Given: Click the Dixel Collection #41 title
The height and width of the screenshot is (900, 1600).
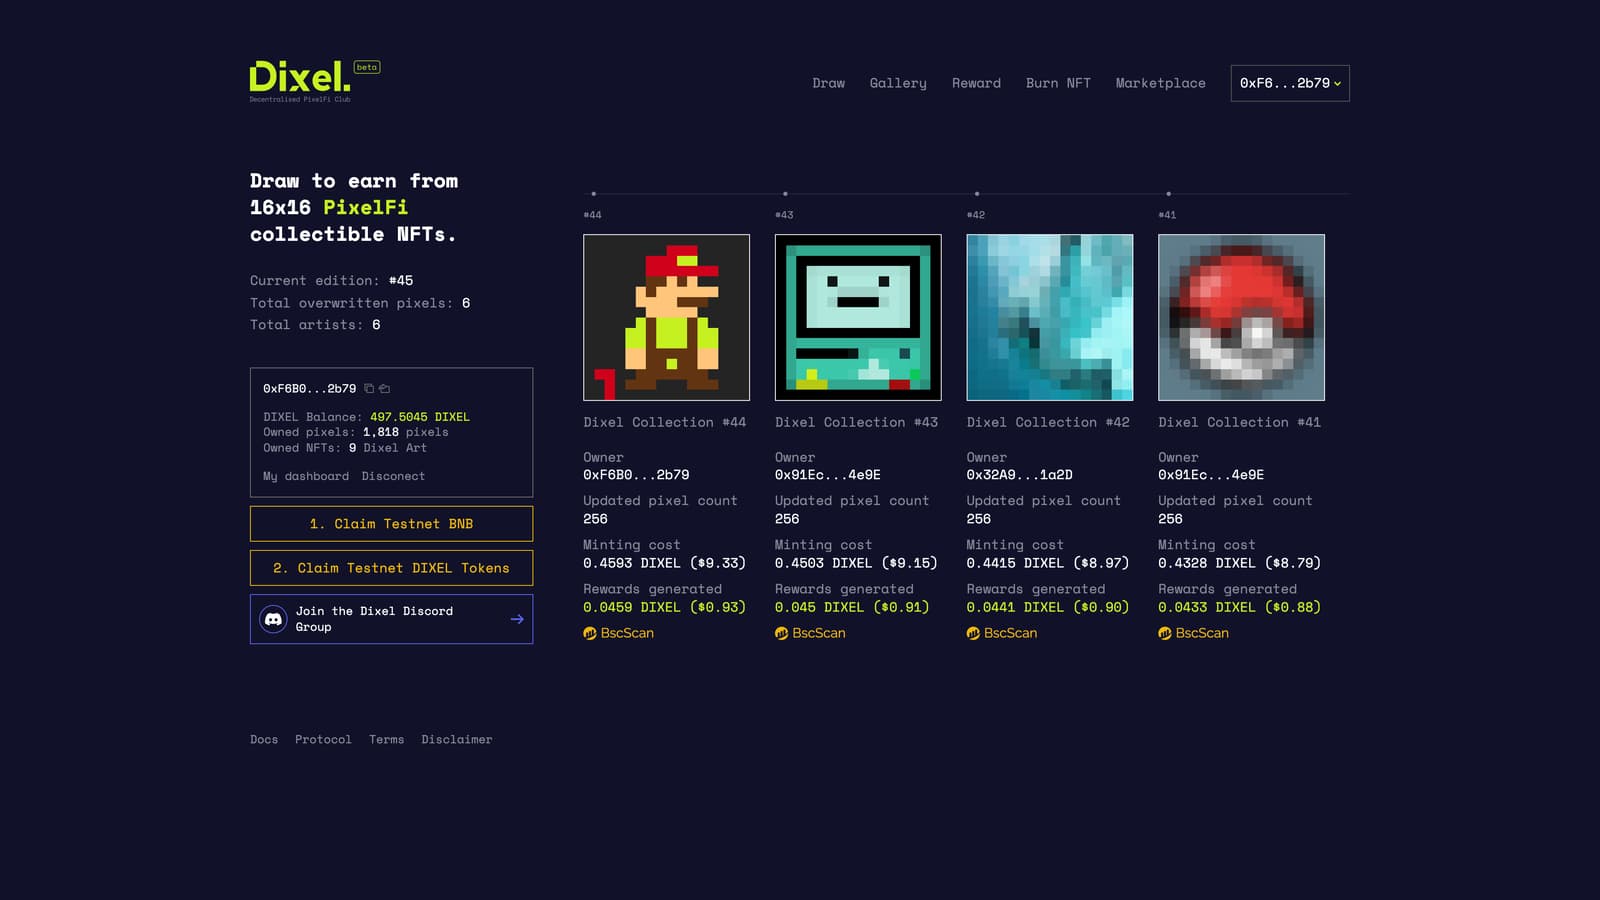Looking at the screenshot, I should point(1240,422).
